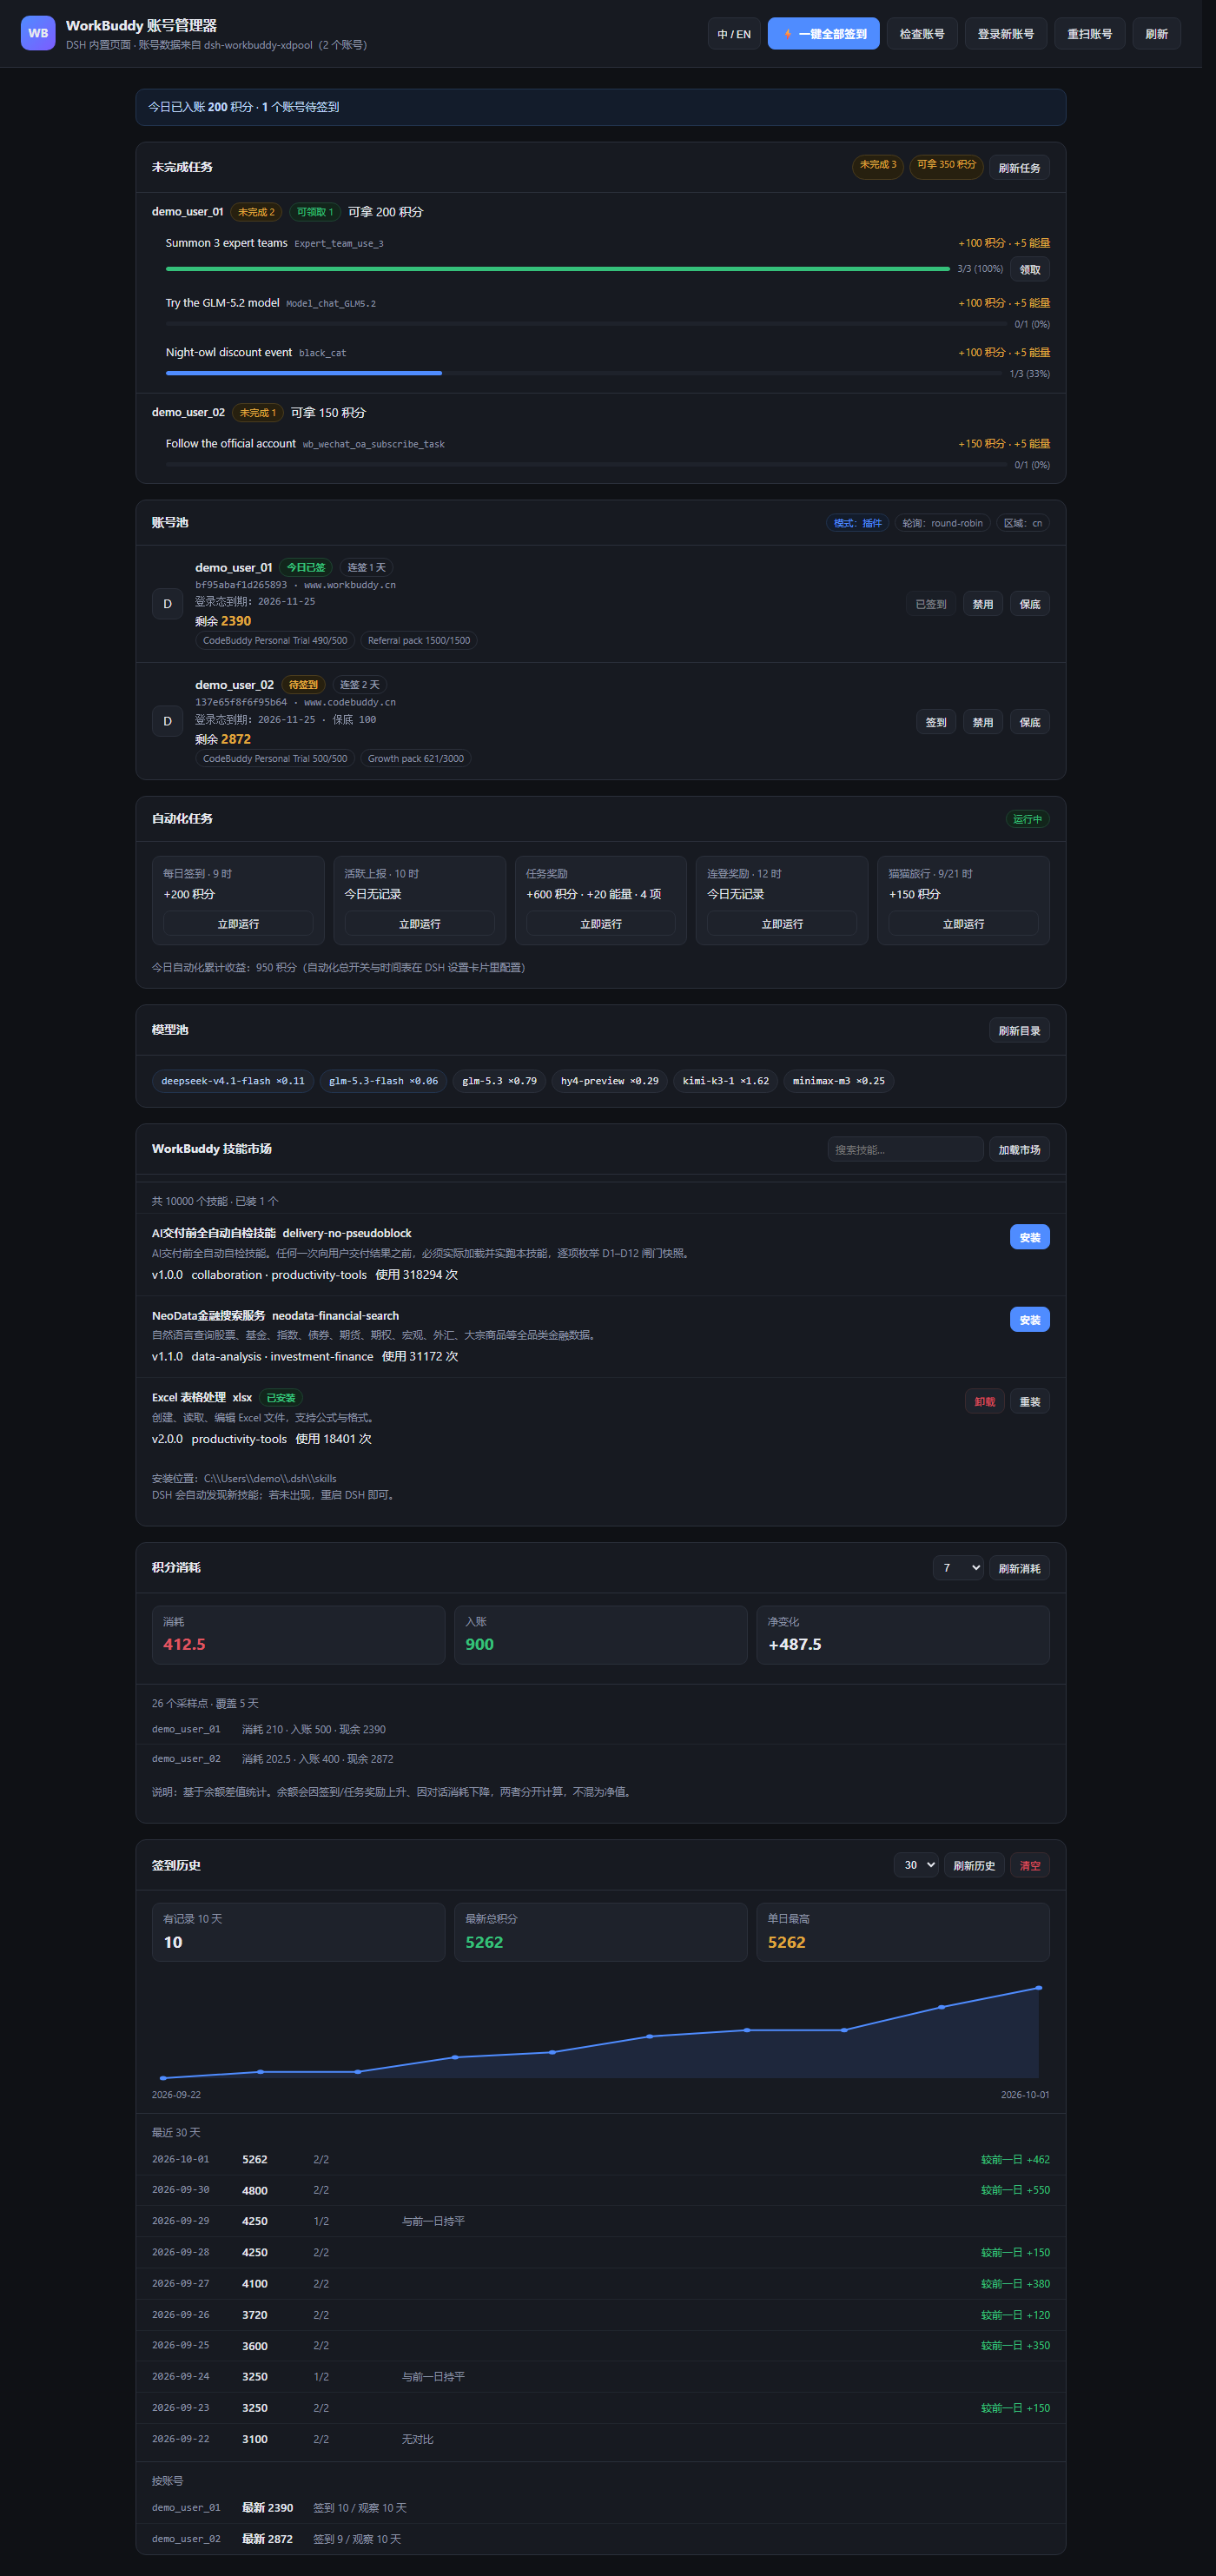This screenshot has height=2576, width=1216.
Task: Open the 签到历史 range dropdown showing 30
Action: [x=916, y=1865]
